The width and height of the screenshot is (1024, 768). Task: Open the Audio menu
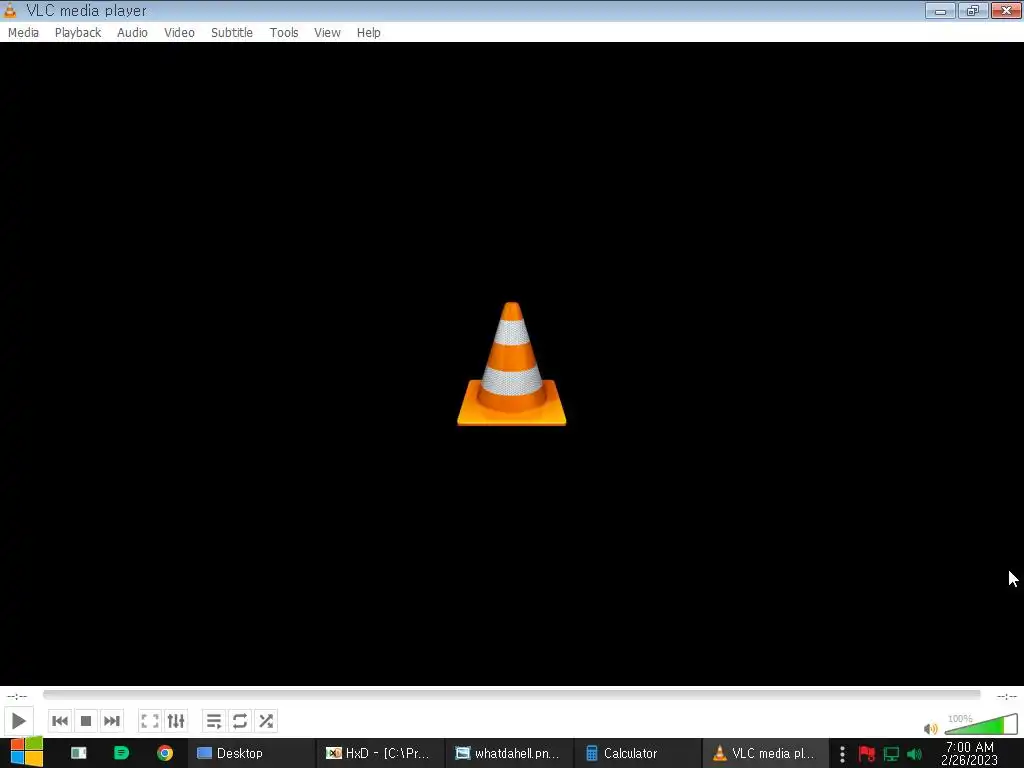(132, 33)
